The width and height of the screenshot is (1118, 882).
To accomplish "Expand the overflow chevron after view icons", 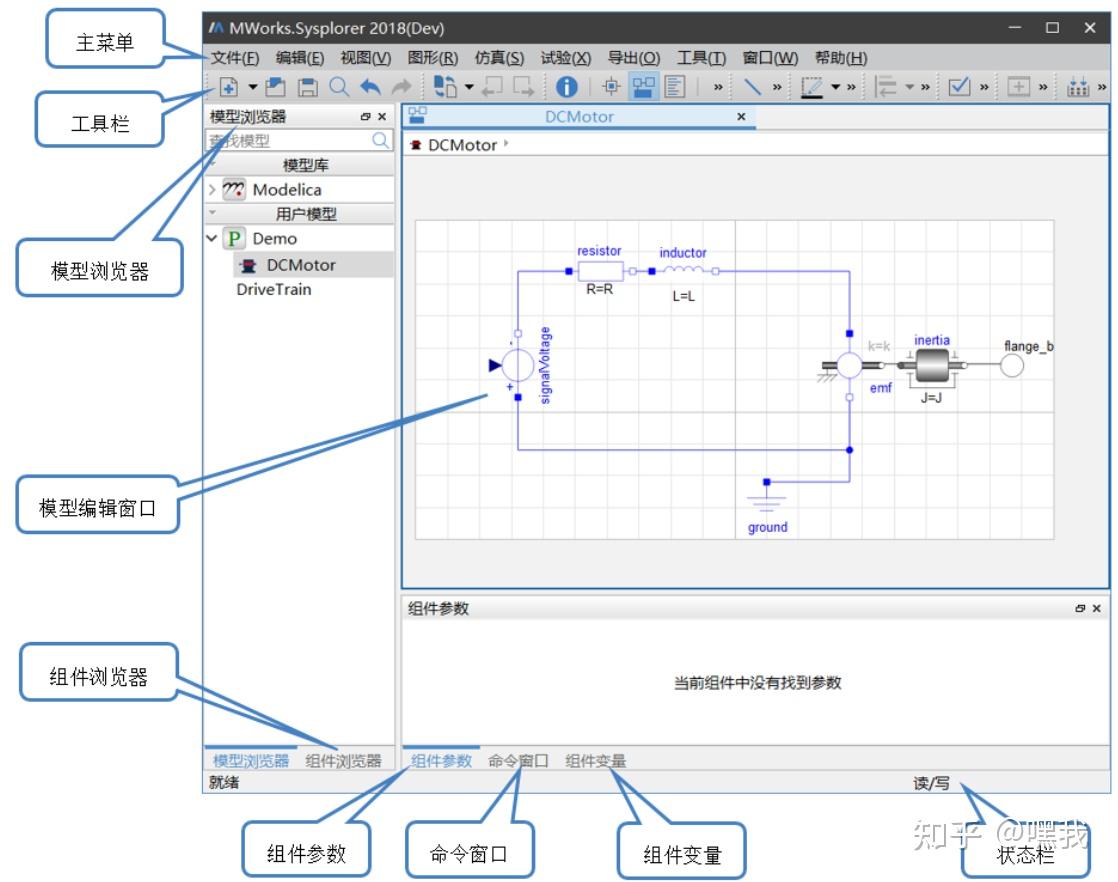I will [718, 87].
